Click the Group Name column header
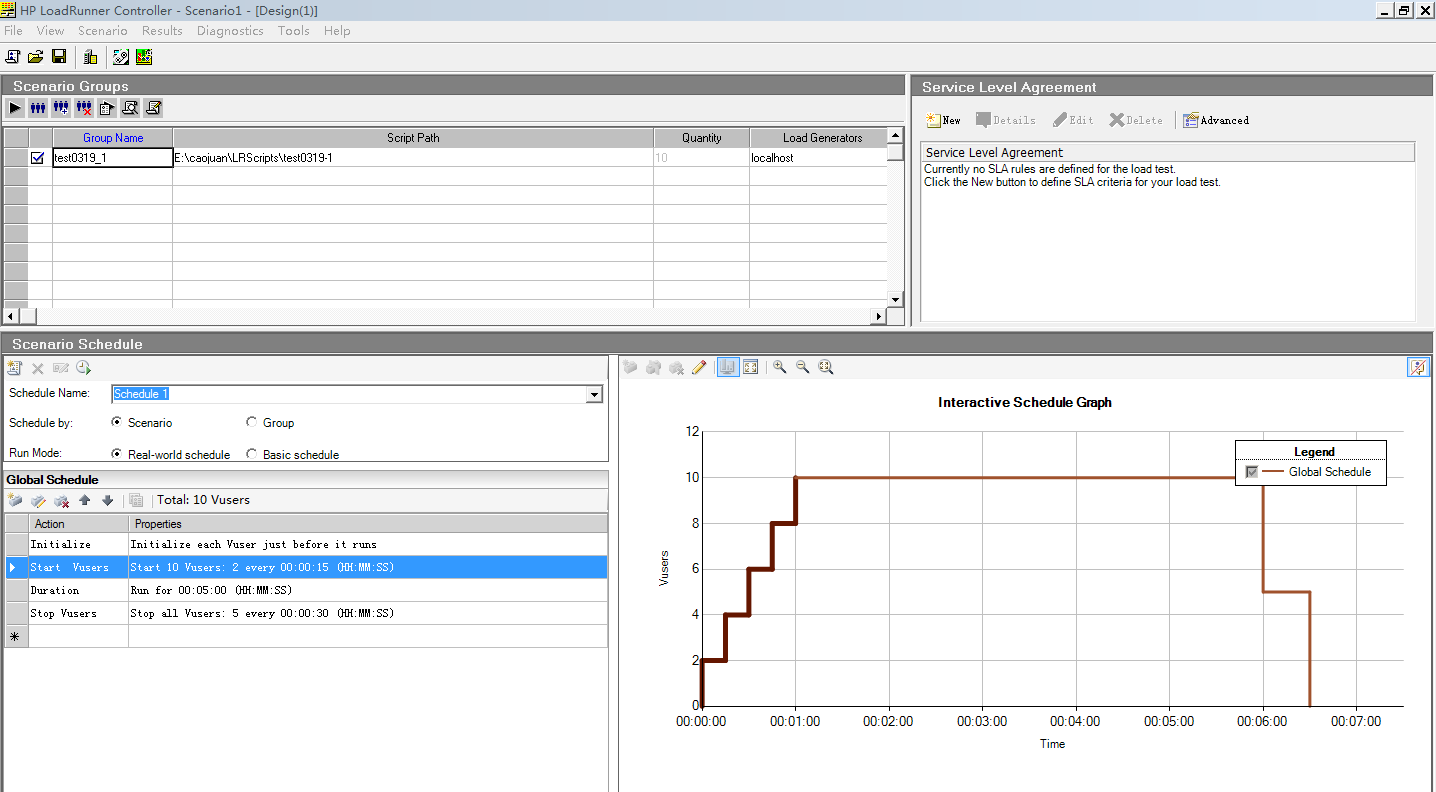Viewport: 1436px width, 792px height. [x=113, y=138]
